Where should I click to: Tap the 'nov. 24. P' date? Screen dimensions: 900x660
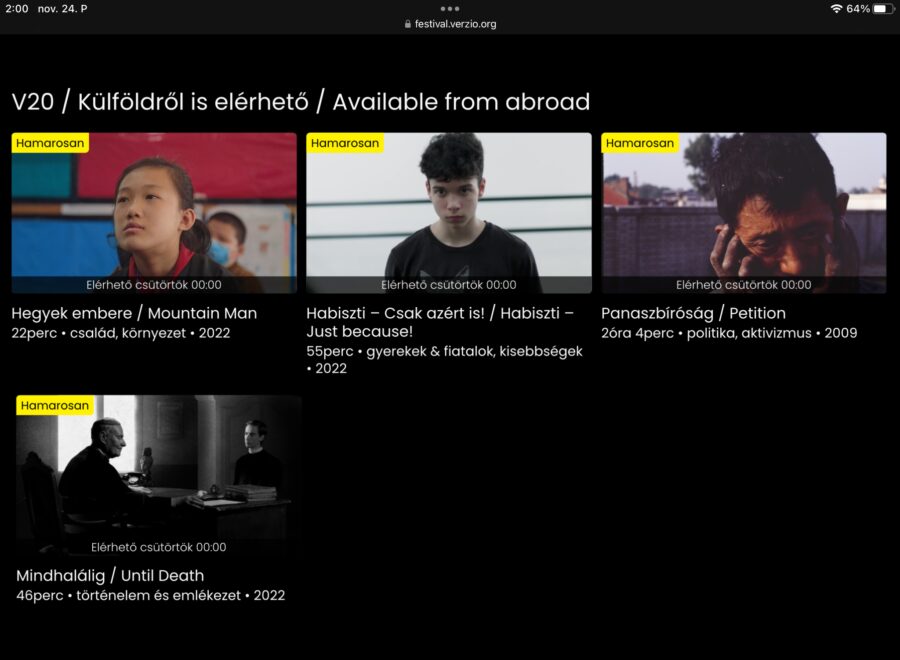coord(63,9)
